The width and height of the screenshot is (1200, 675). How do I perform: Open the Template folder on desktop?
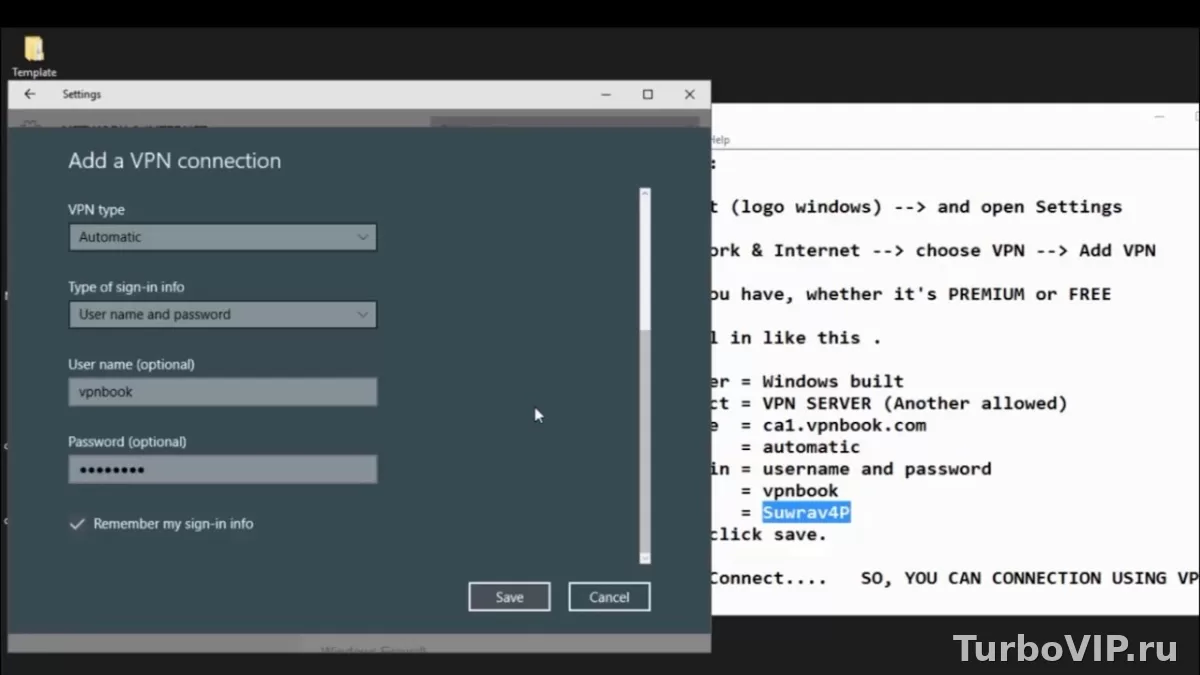click(x=34, y=56)
